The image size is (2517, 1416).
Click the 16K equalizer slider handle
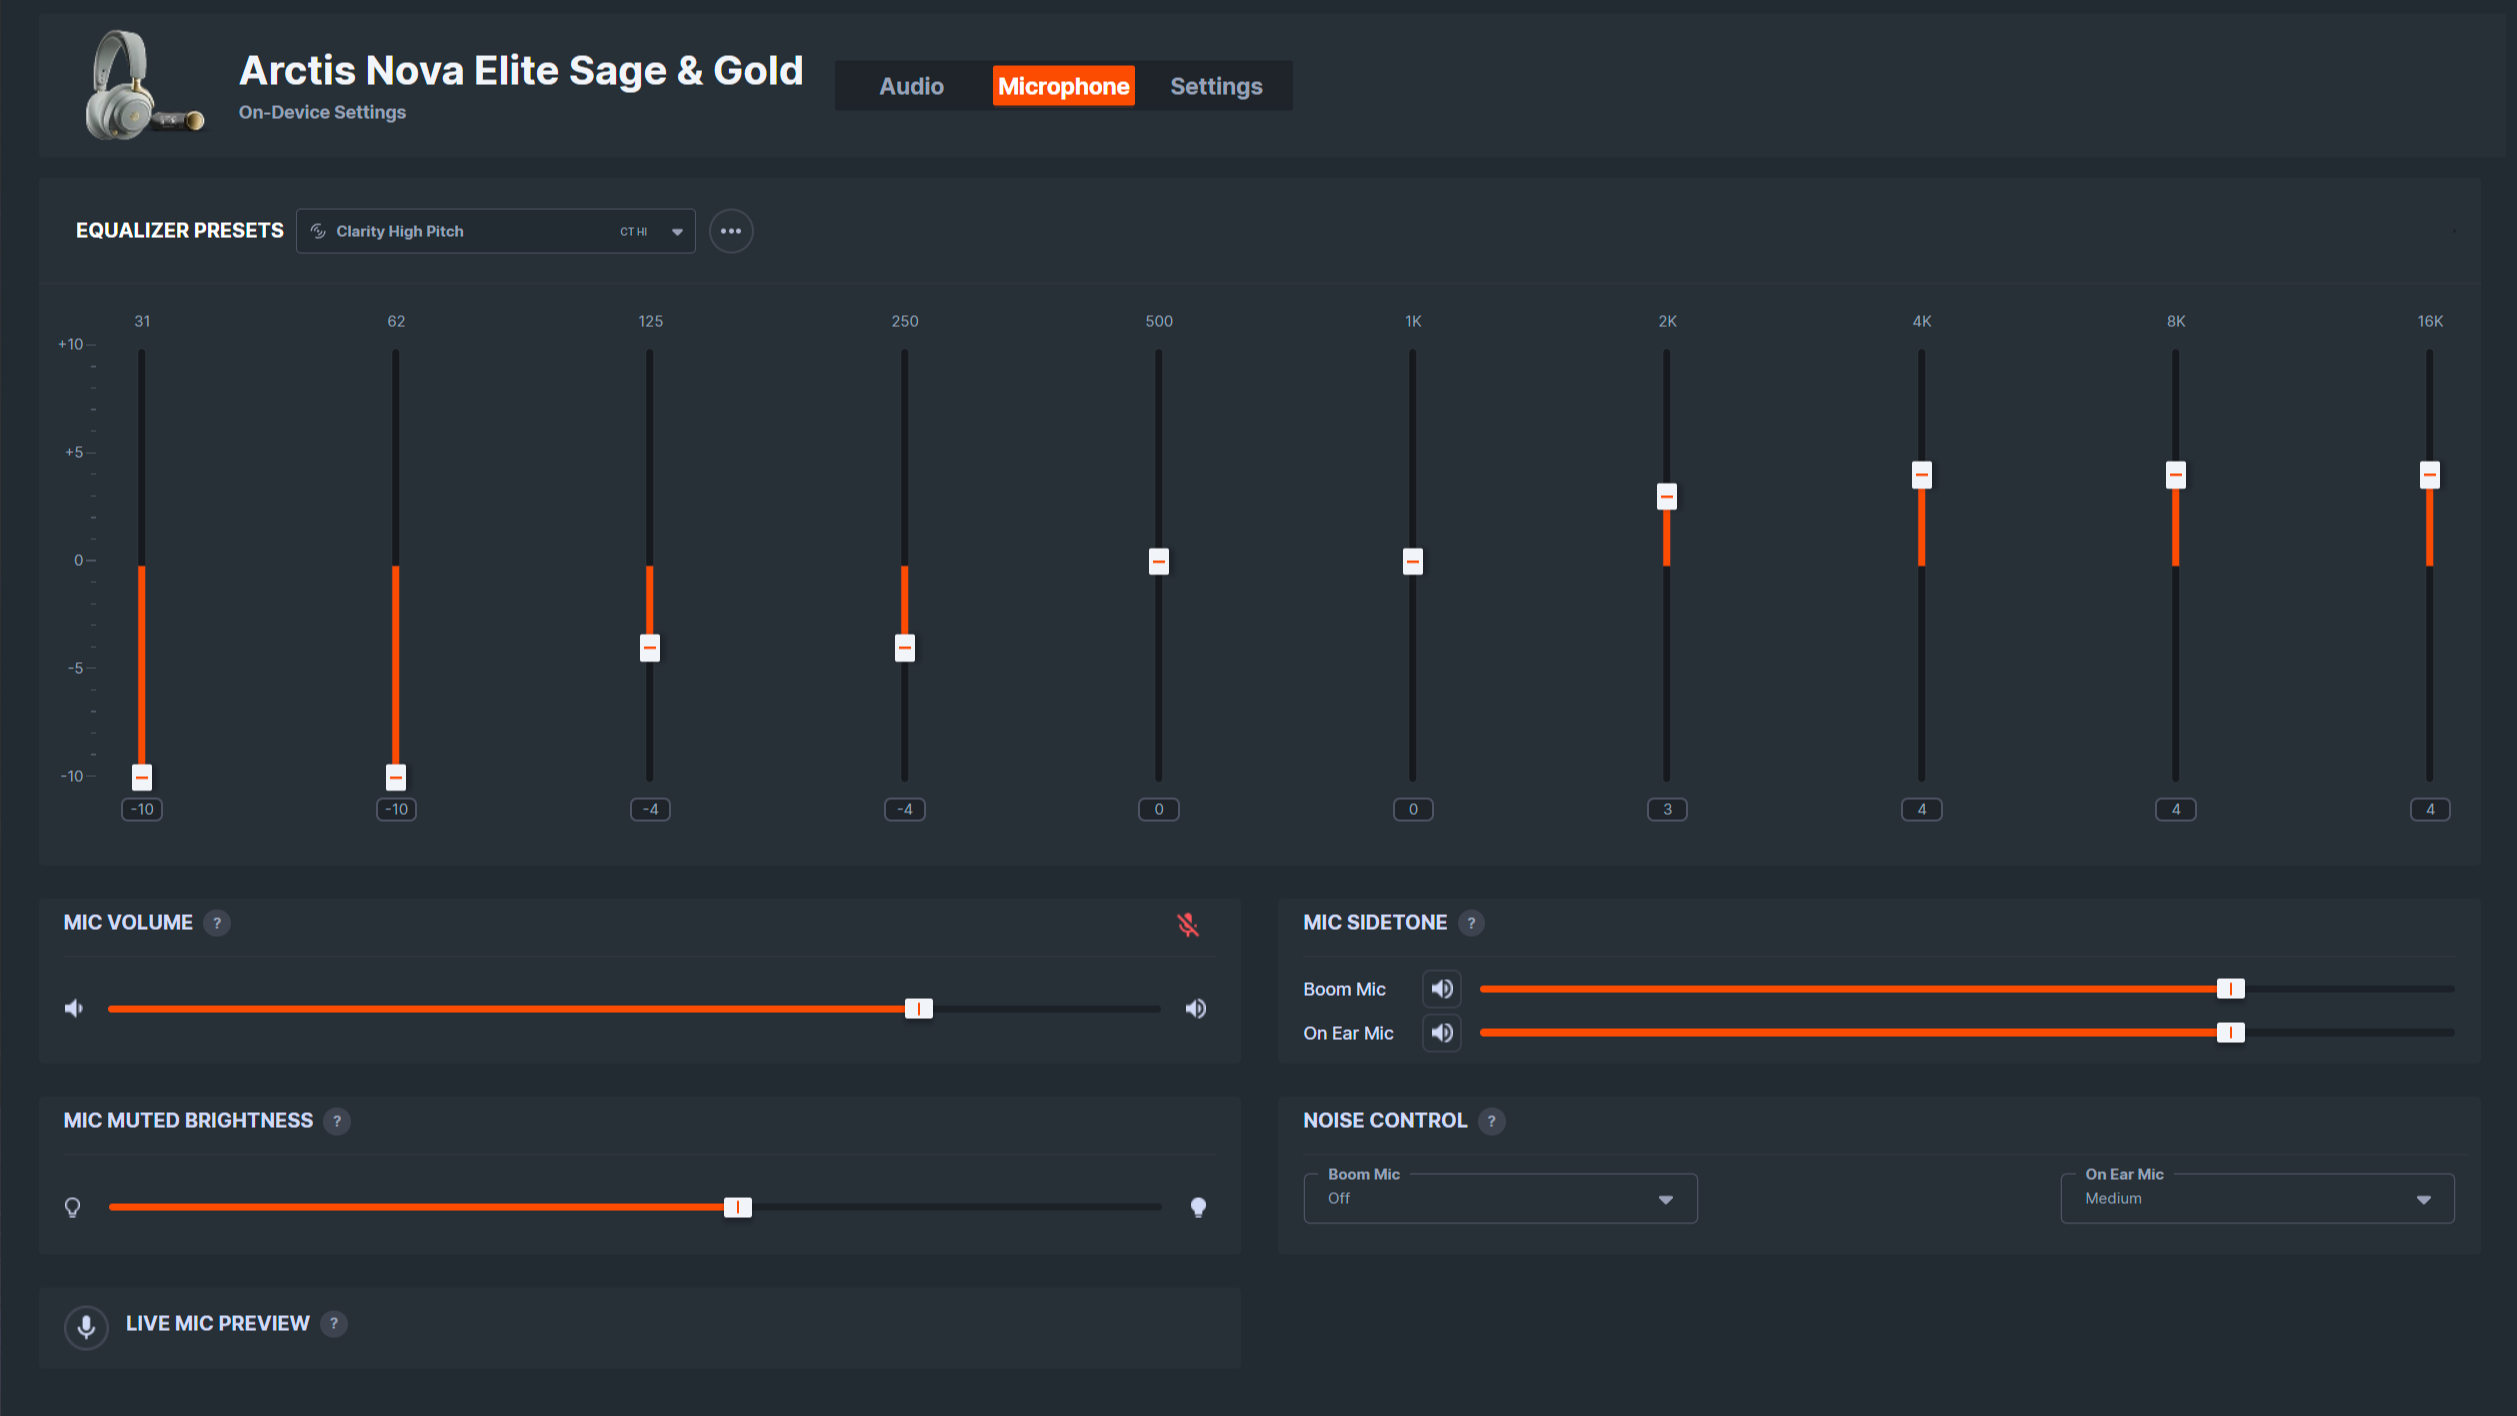2430,475
